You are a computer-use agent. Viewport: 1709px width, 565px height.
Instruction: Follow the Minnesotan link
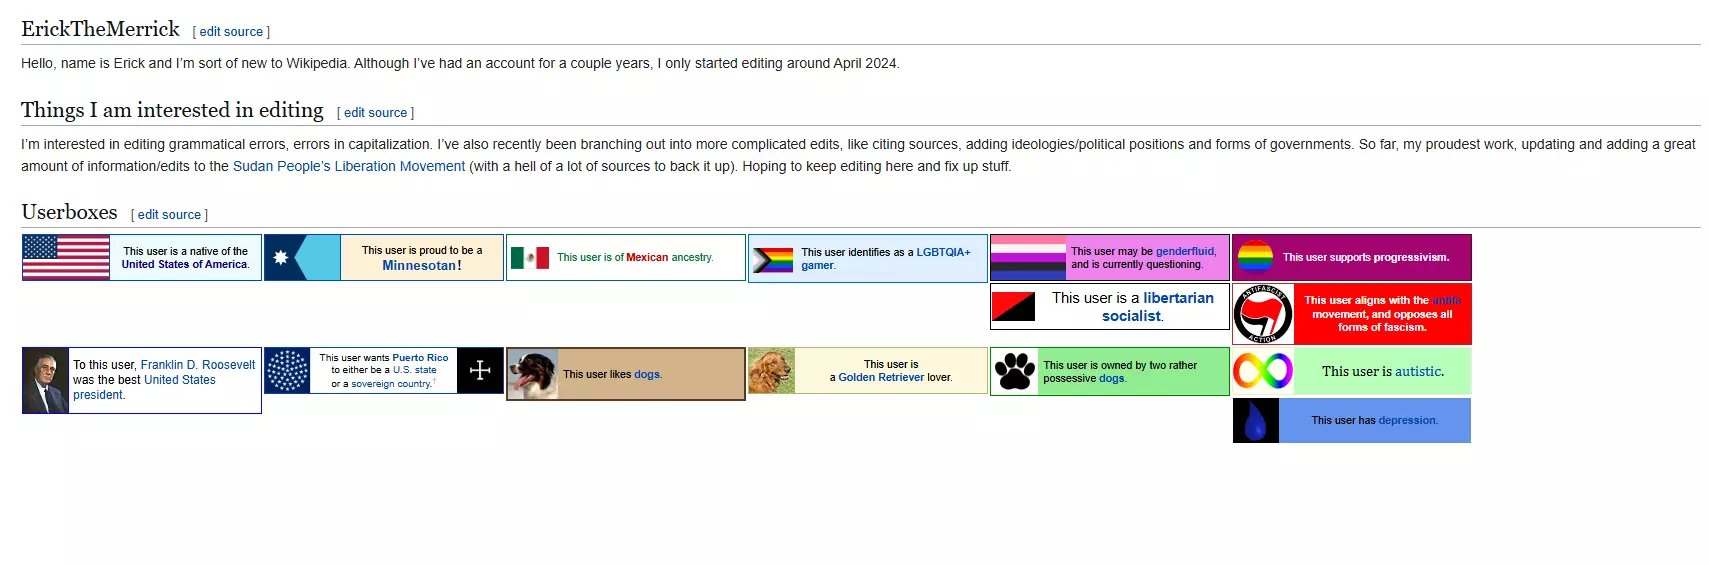(x=419, y=266)
